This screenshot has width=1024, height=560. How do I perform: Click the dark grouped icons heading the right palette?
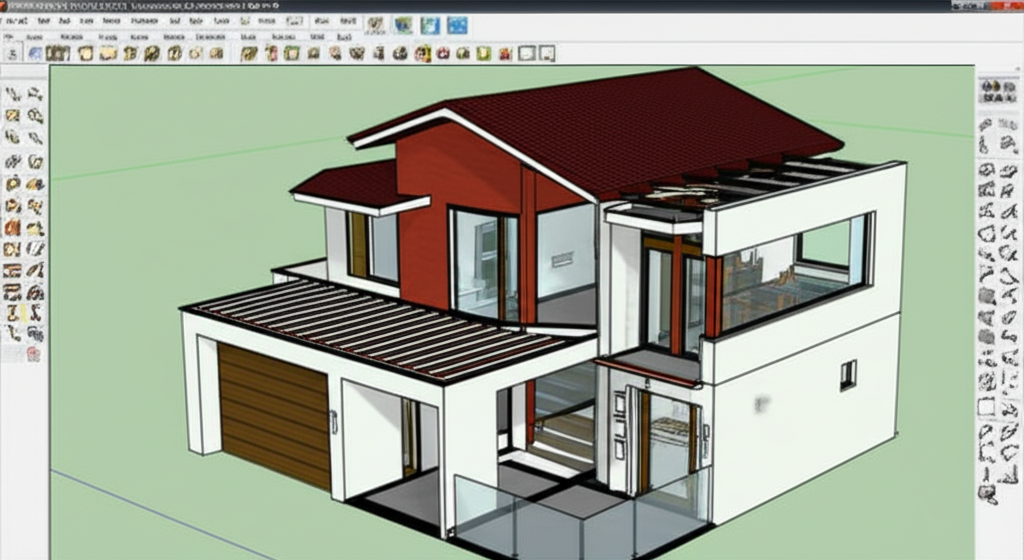[999, 91]
